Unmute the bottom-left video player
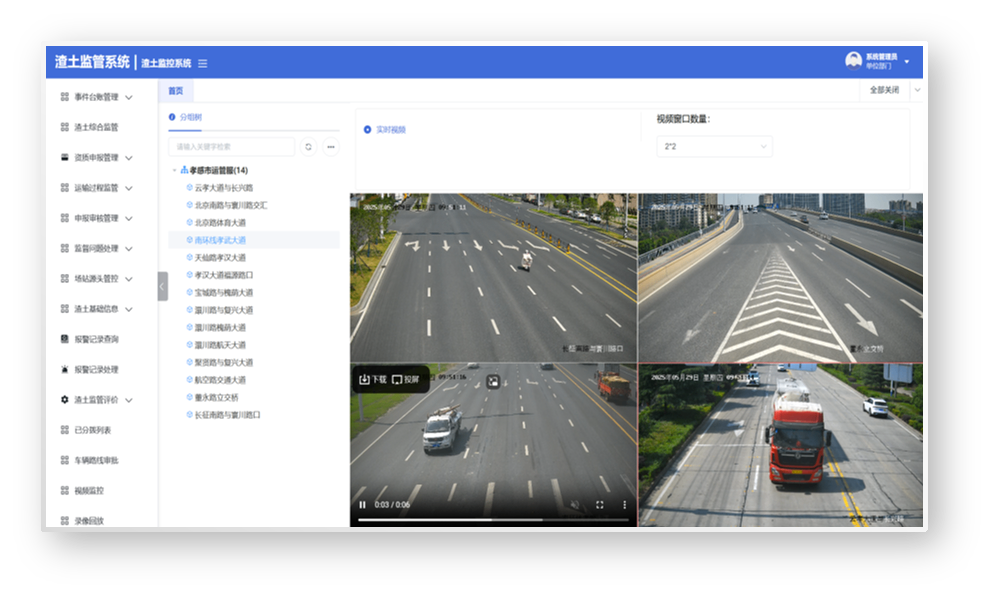Screen dimensions: 993x597 (575, 505)
